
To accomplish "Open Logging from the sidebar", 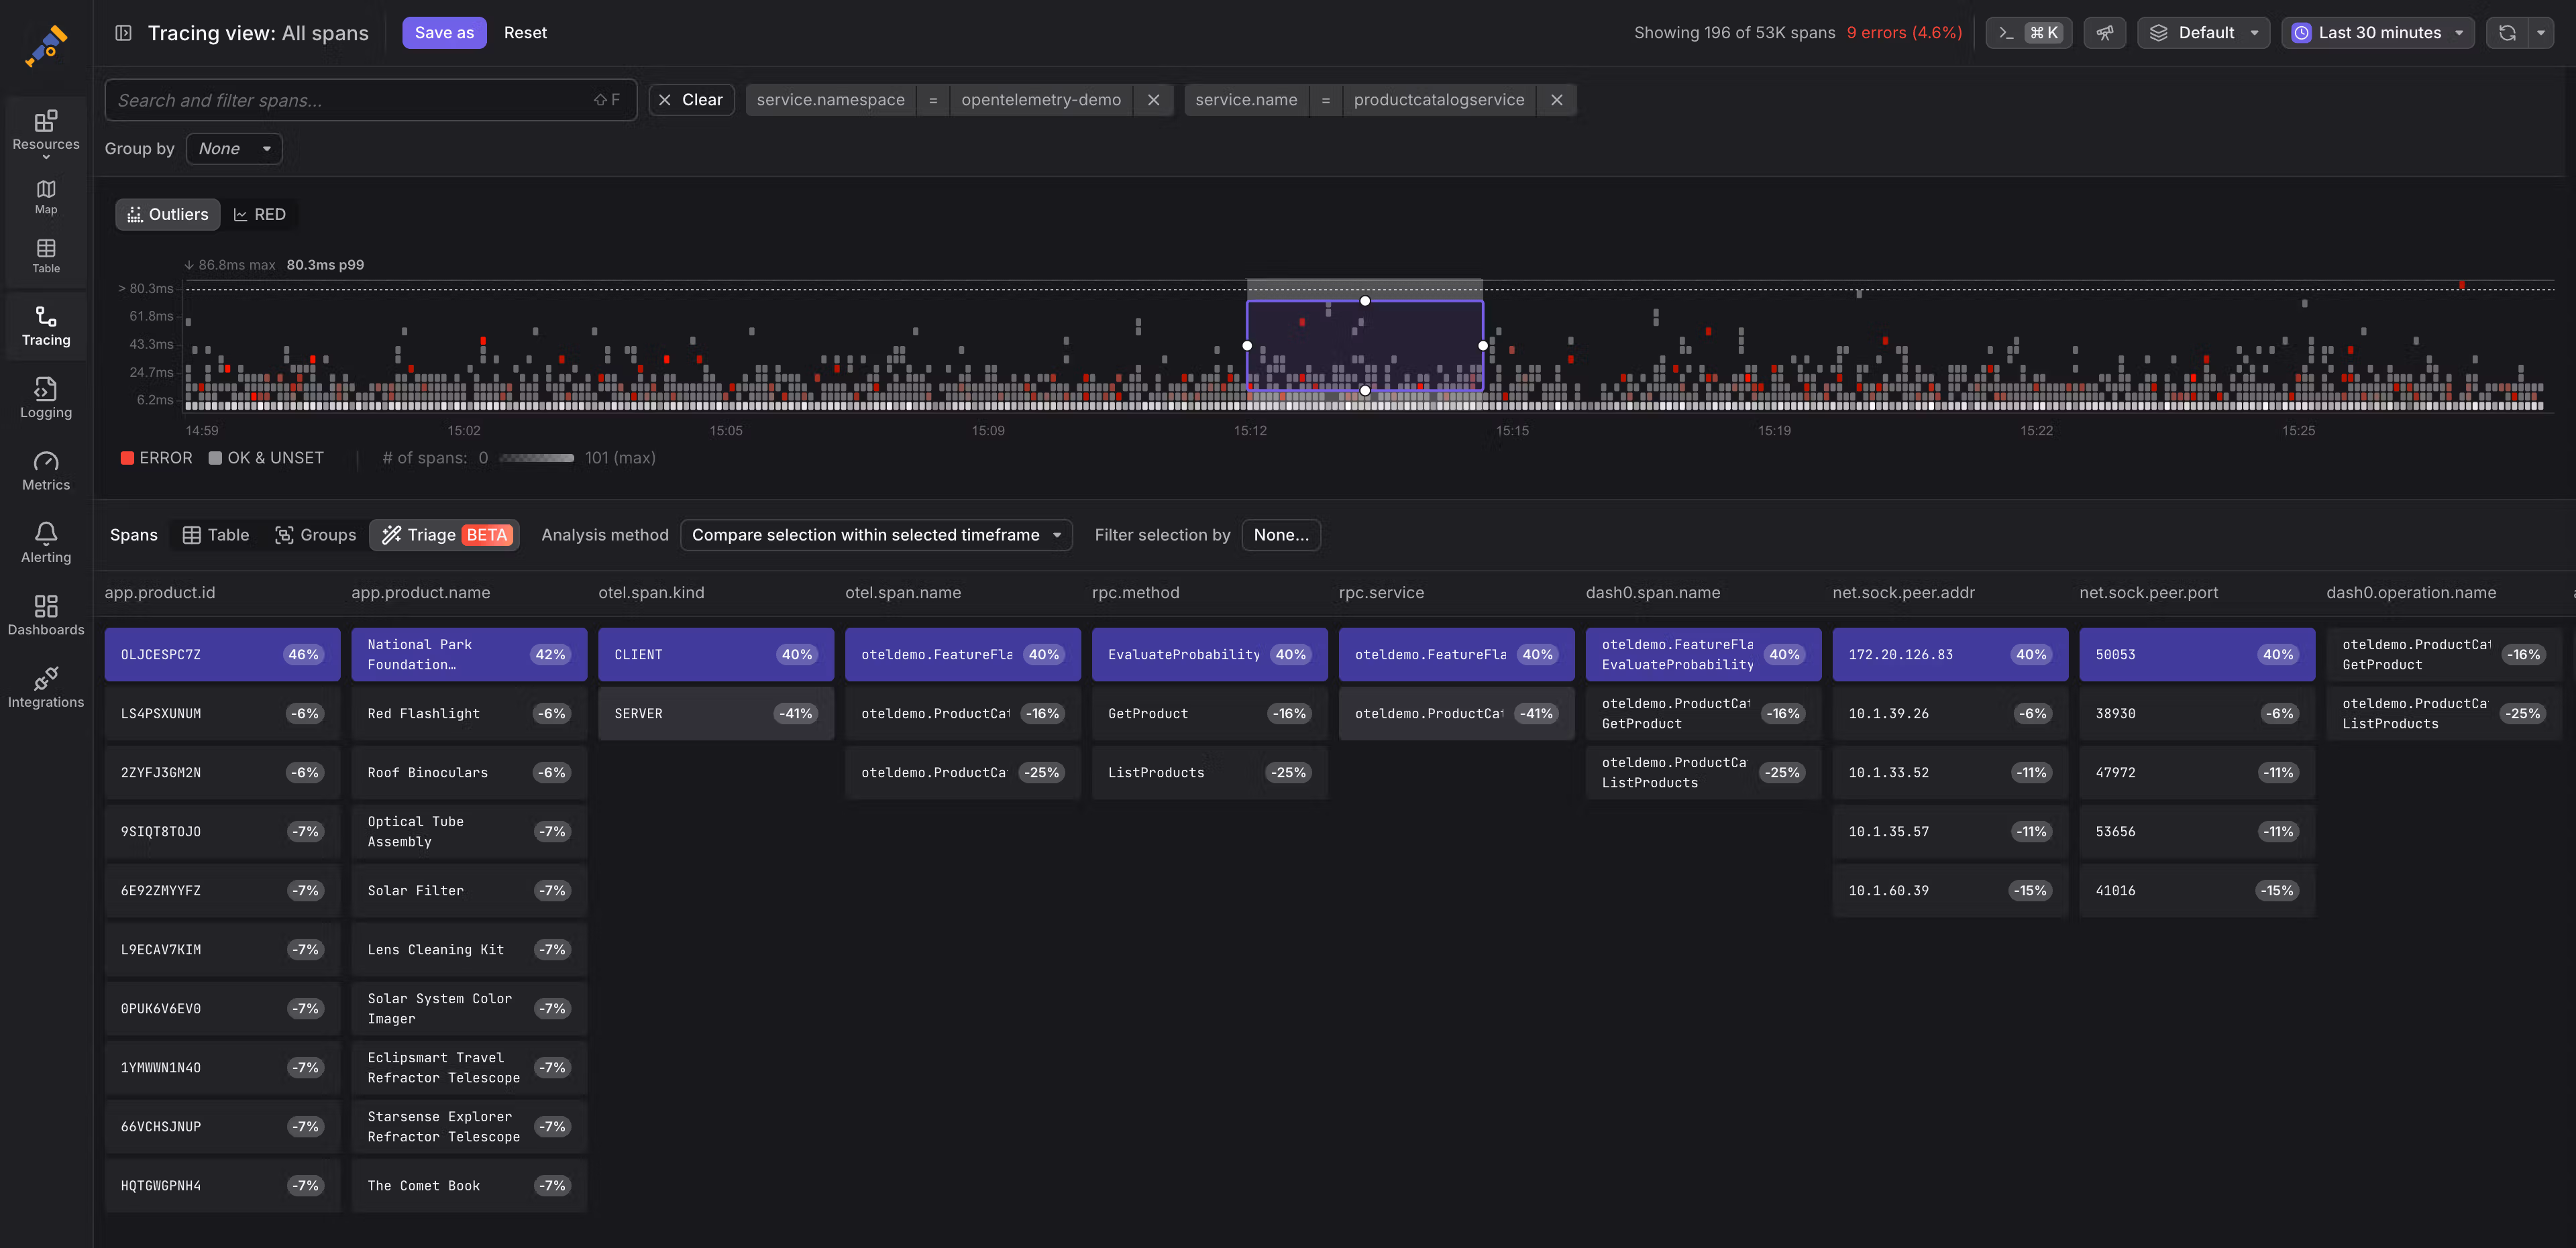I will (46, 397).
